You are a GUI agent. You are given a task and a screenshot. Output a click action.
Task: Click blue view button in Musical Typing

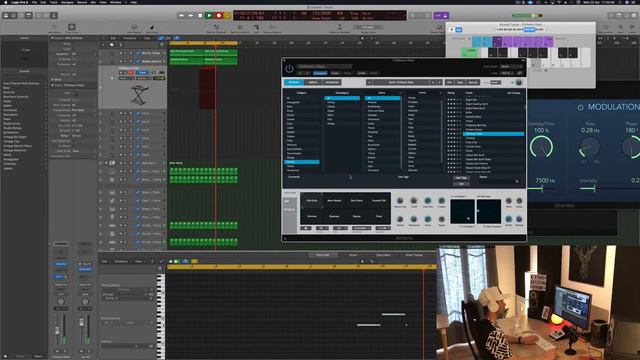459,29
